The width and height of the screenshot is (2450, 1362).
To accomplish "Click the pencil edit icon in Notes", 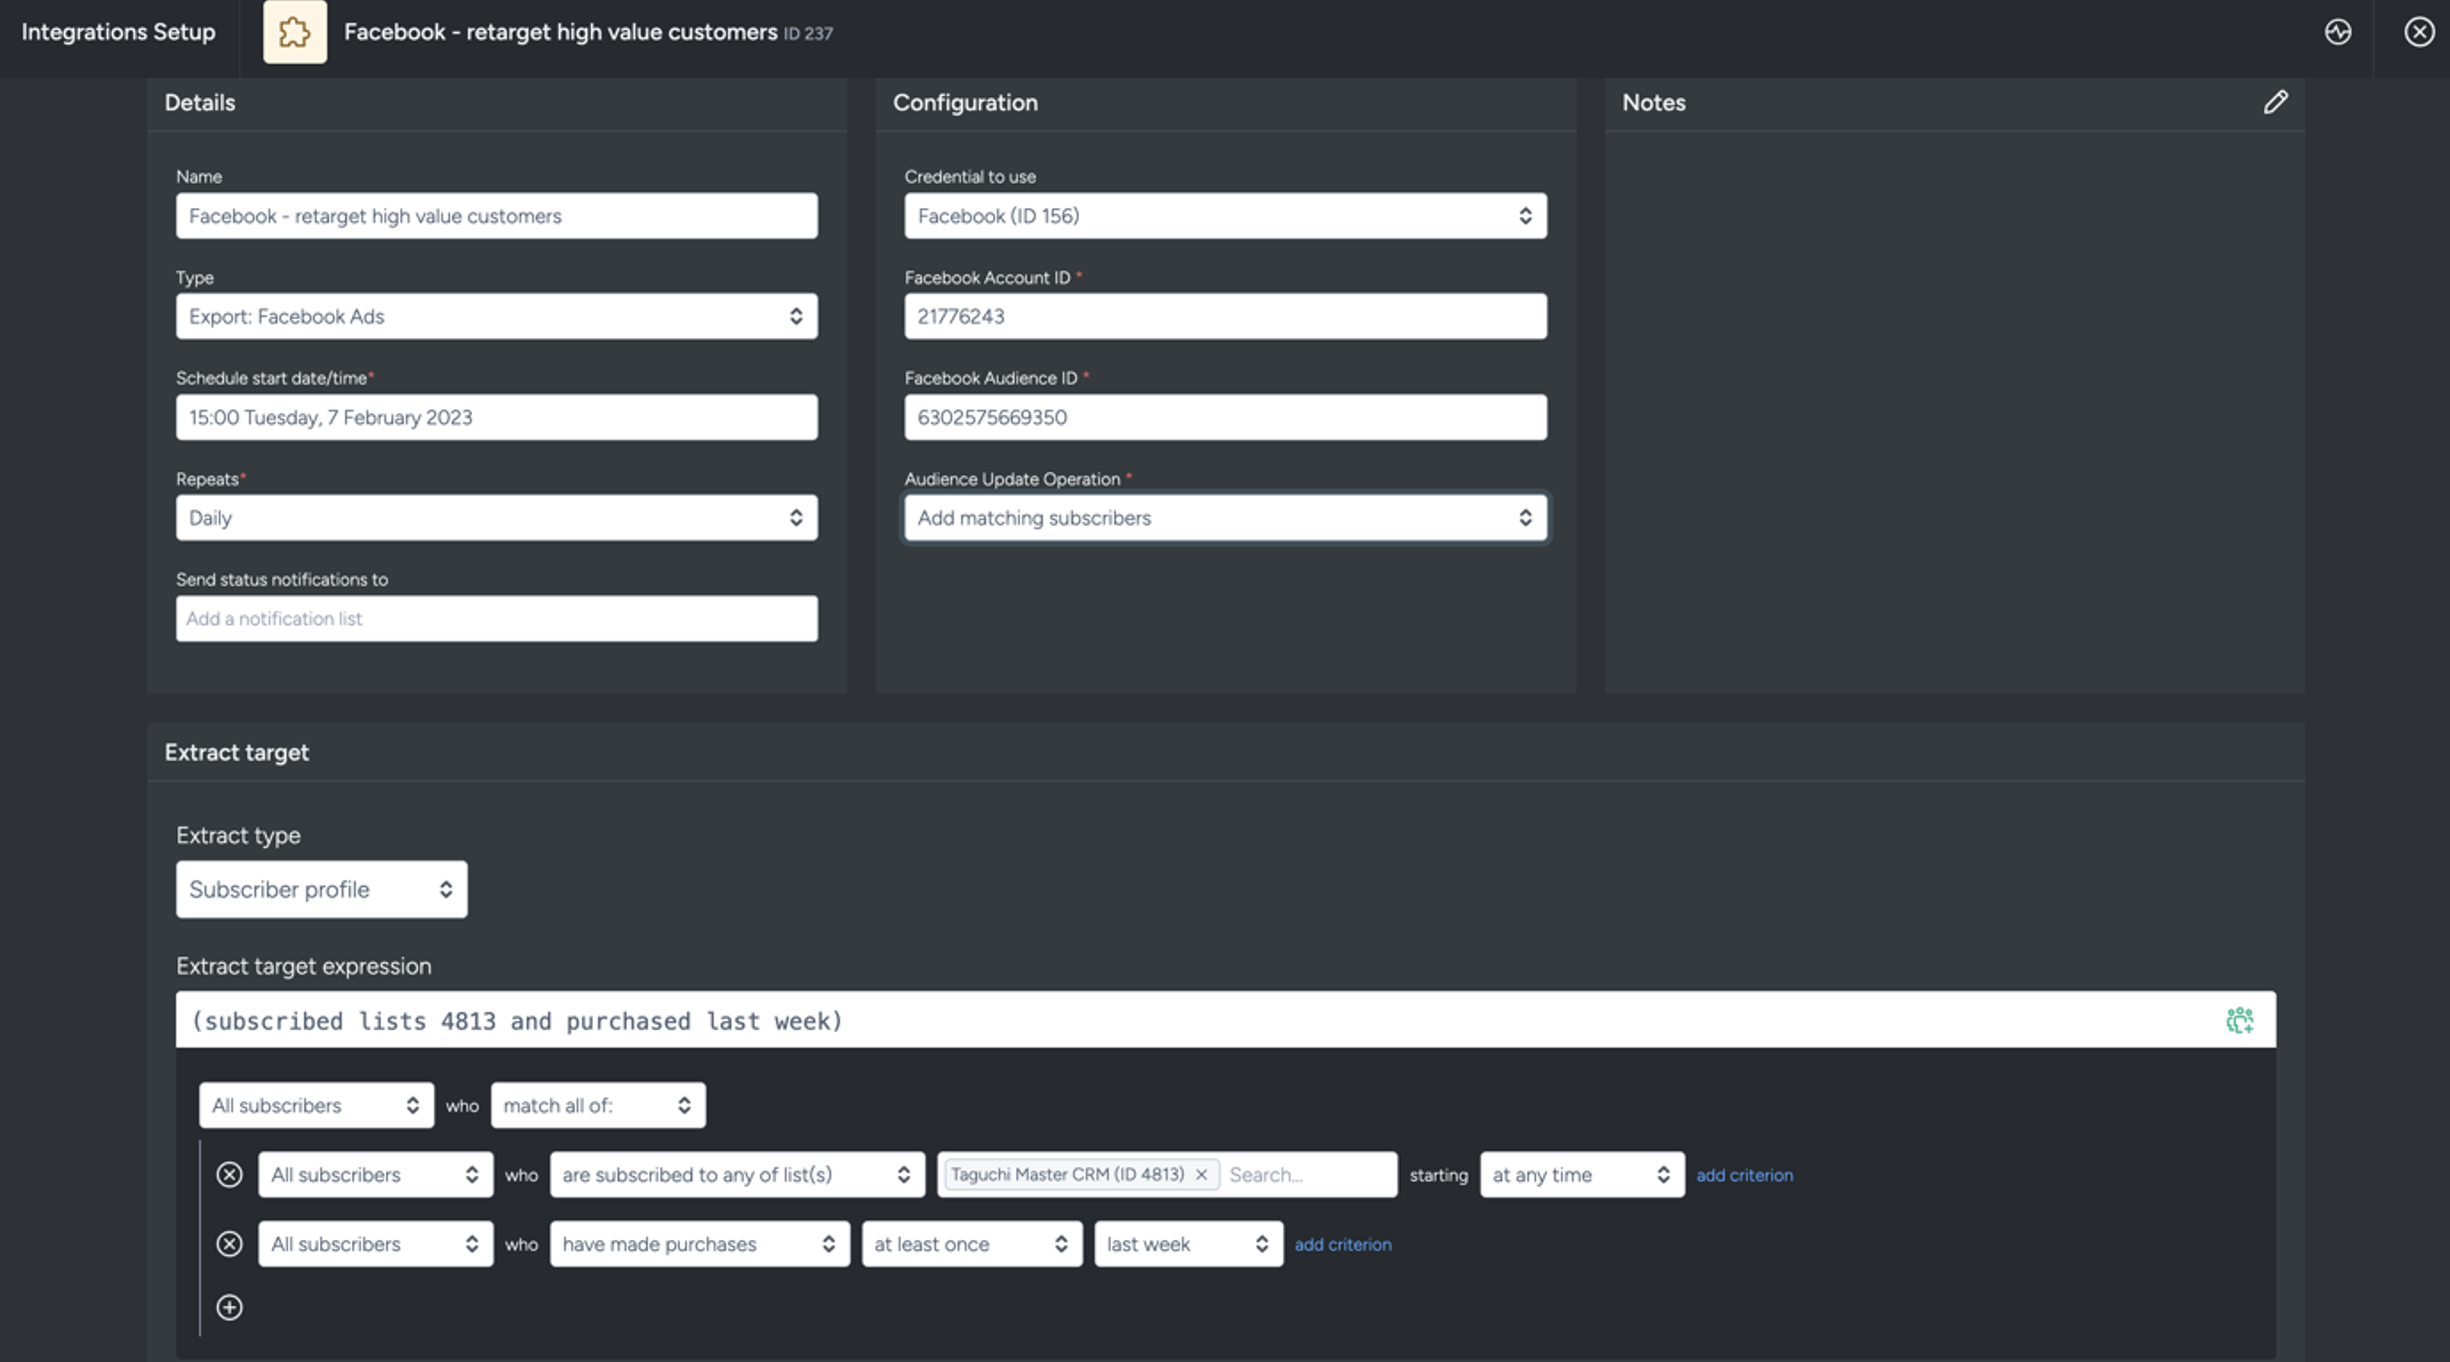I will 2276,102.
